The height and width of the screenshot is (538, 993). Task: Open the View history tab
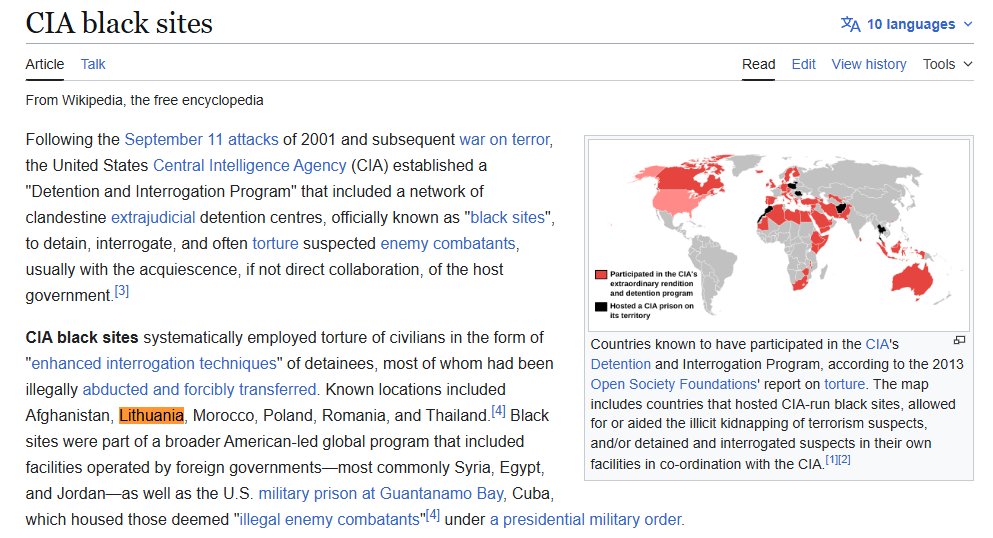pos(869,64)
